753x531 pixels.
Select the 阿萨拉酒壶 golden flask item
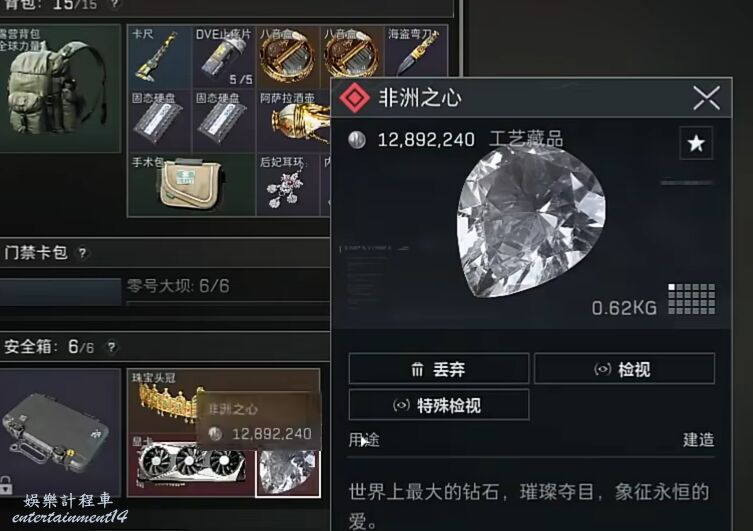pyautogui.click(x=294, y=121)
